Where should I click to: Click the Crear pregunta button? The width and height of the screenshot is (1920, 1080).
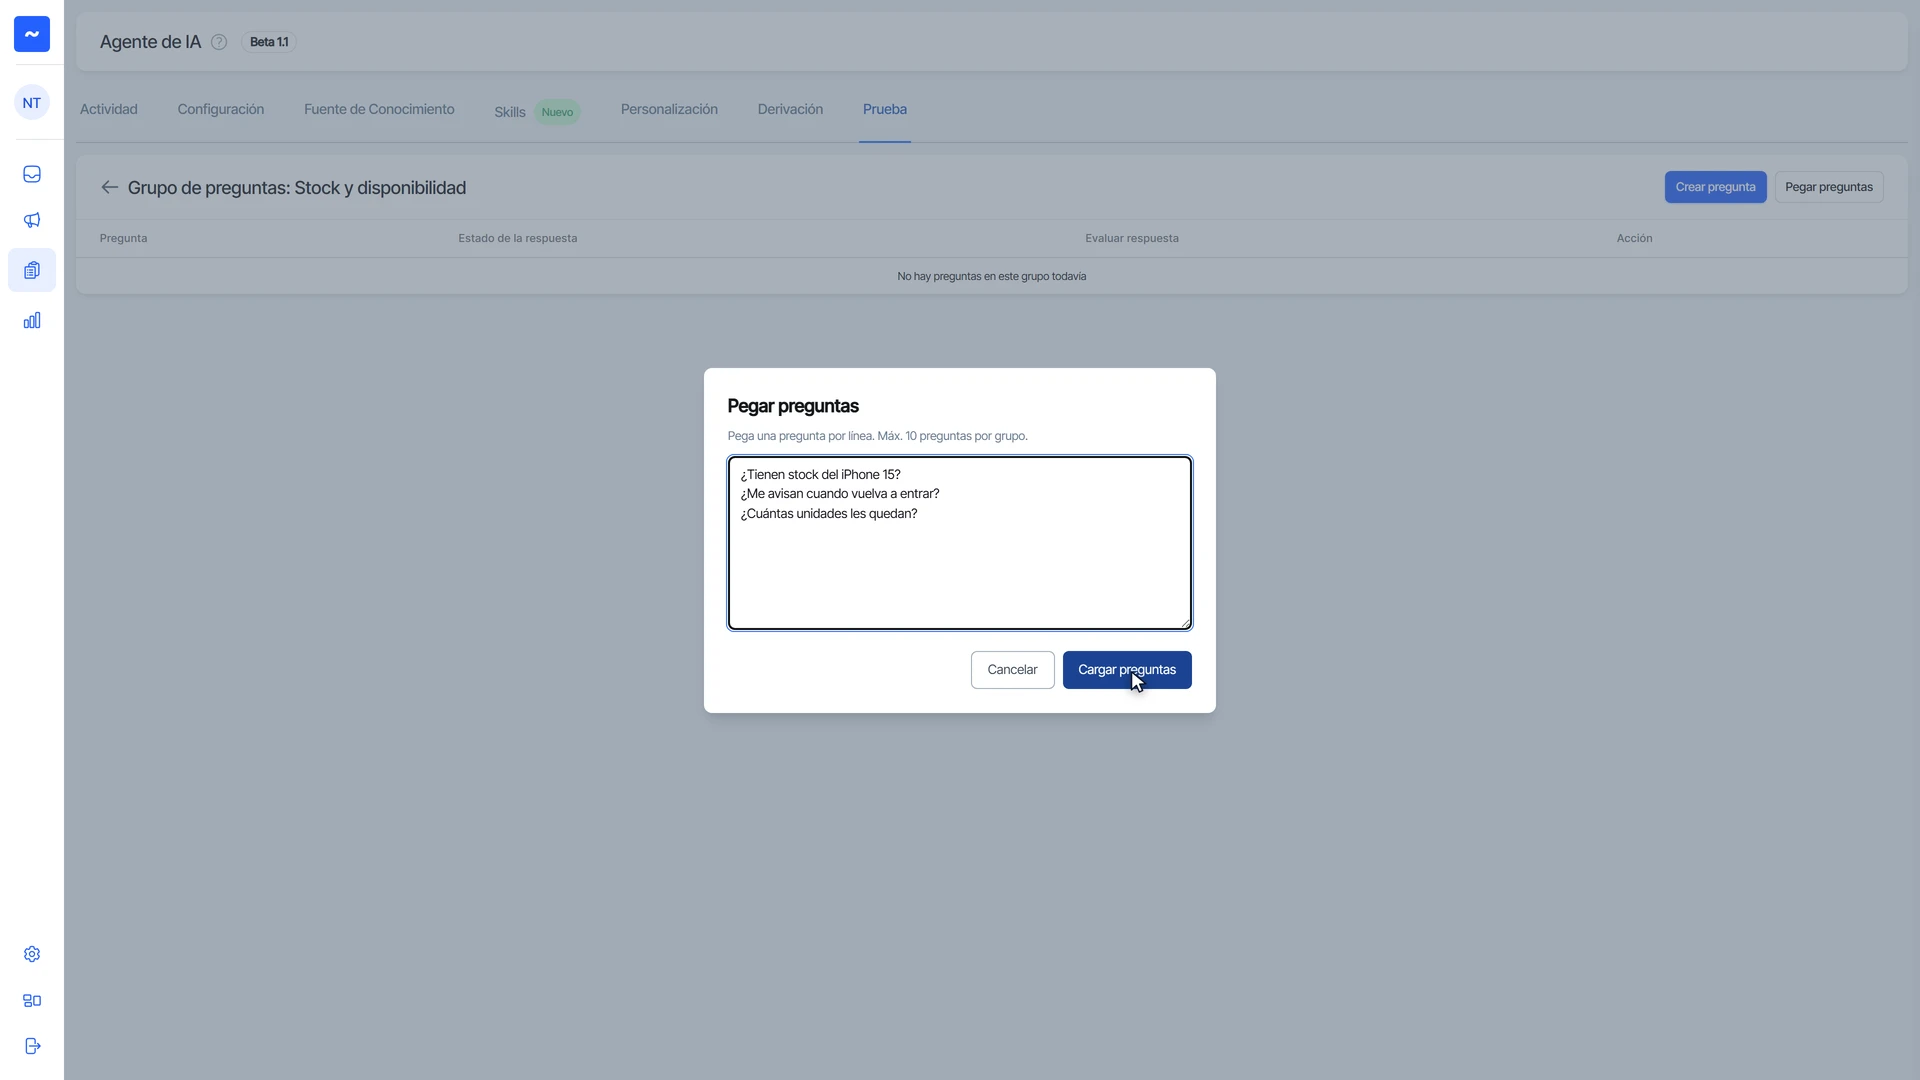[1715, 187]
